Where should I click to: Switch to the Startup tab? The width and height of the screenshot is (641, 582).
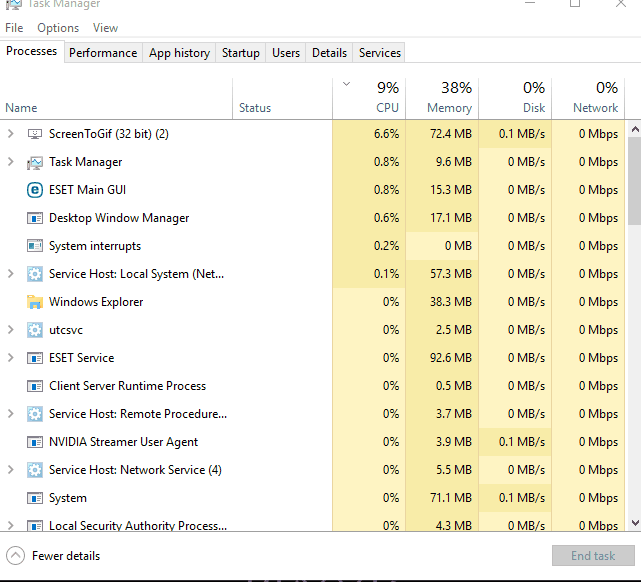click(x=241, y=53)
